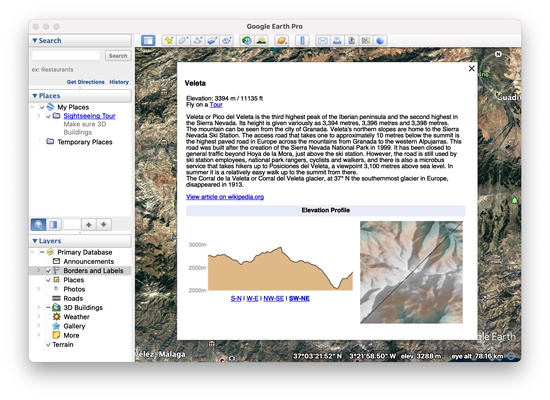
Task: Select the S-N elevation profile
Action: pyautogui.click(x=236, y=299)
